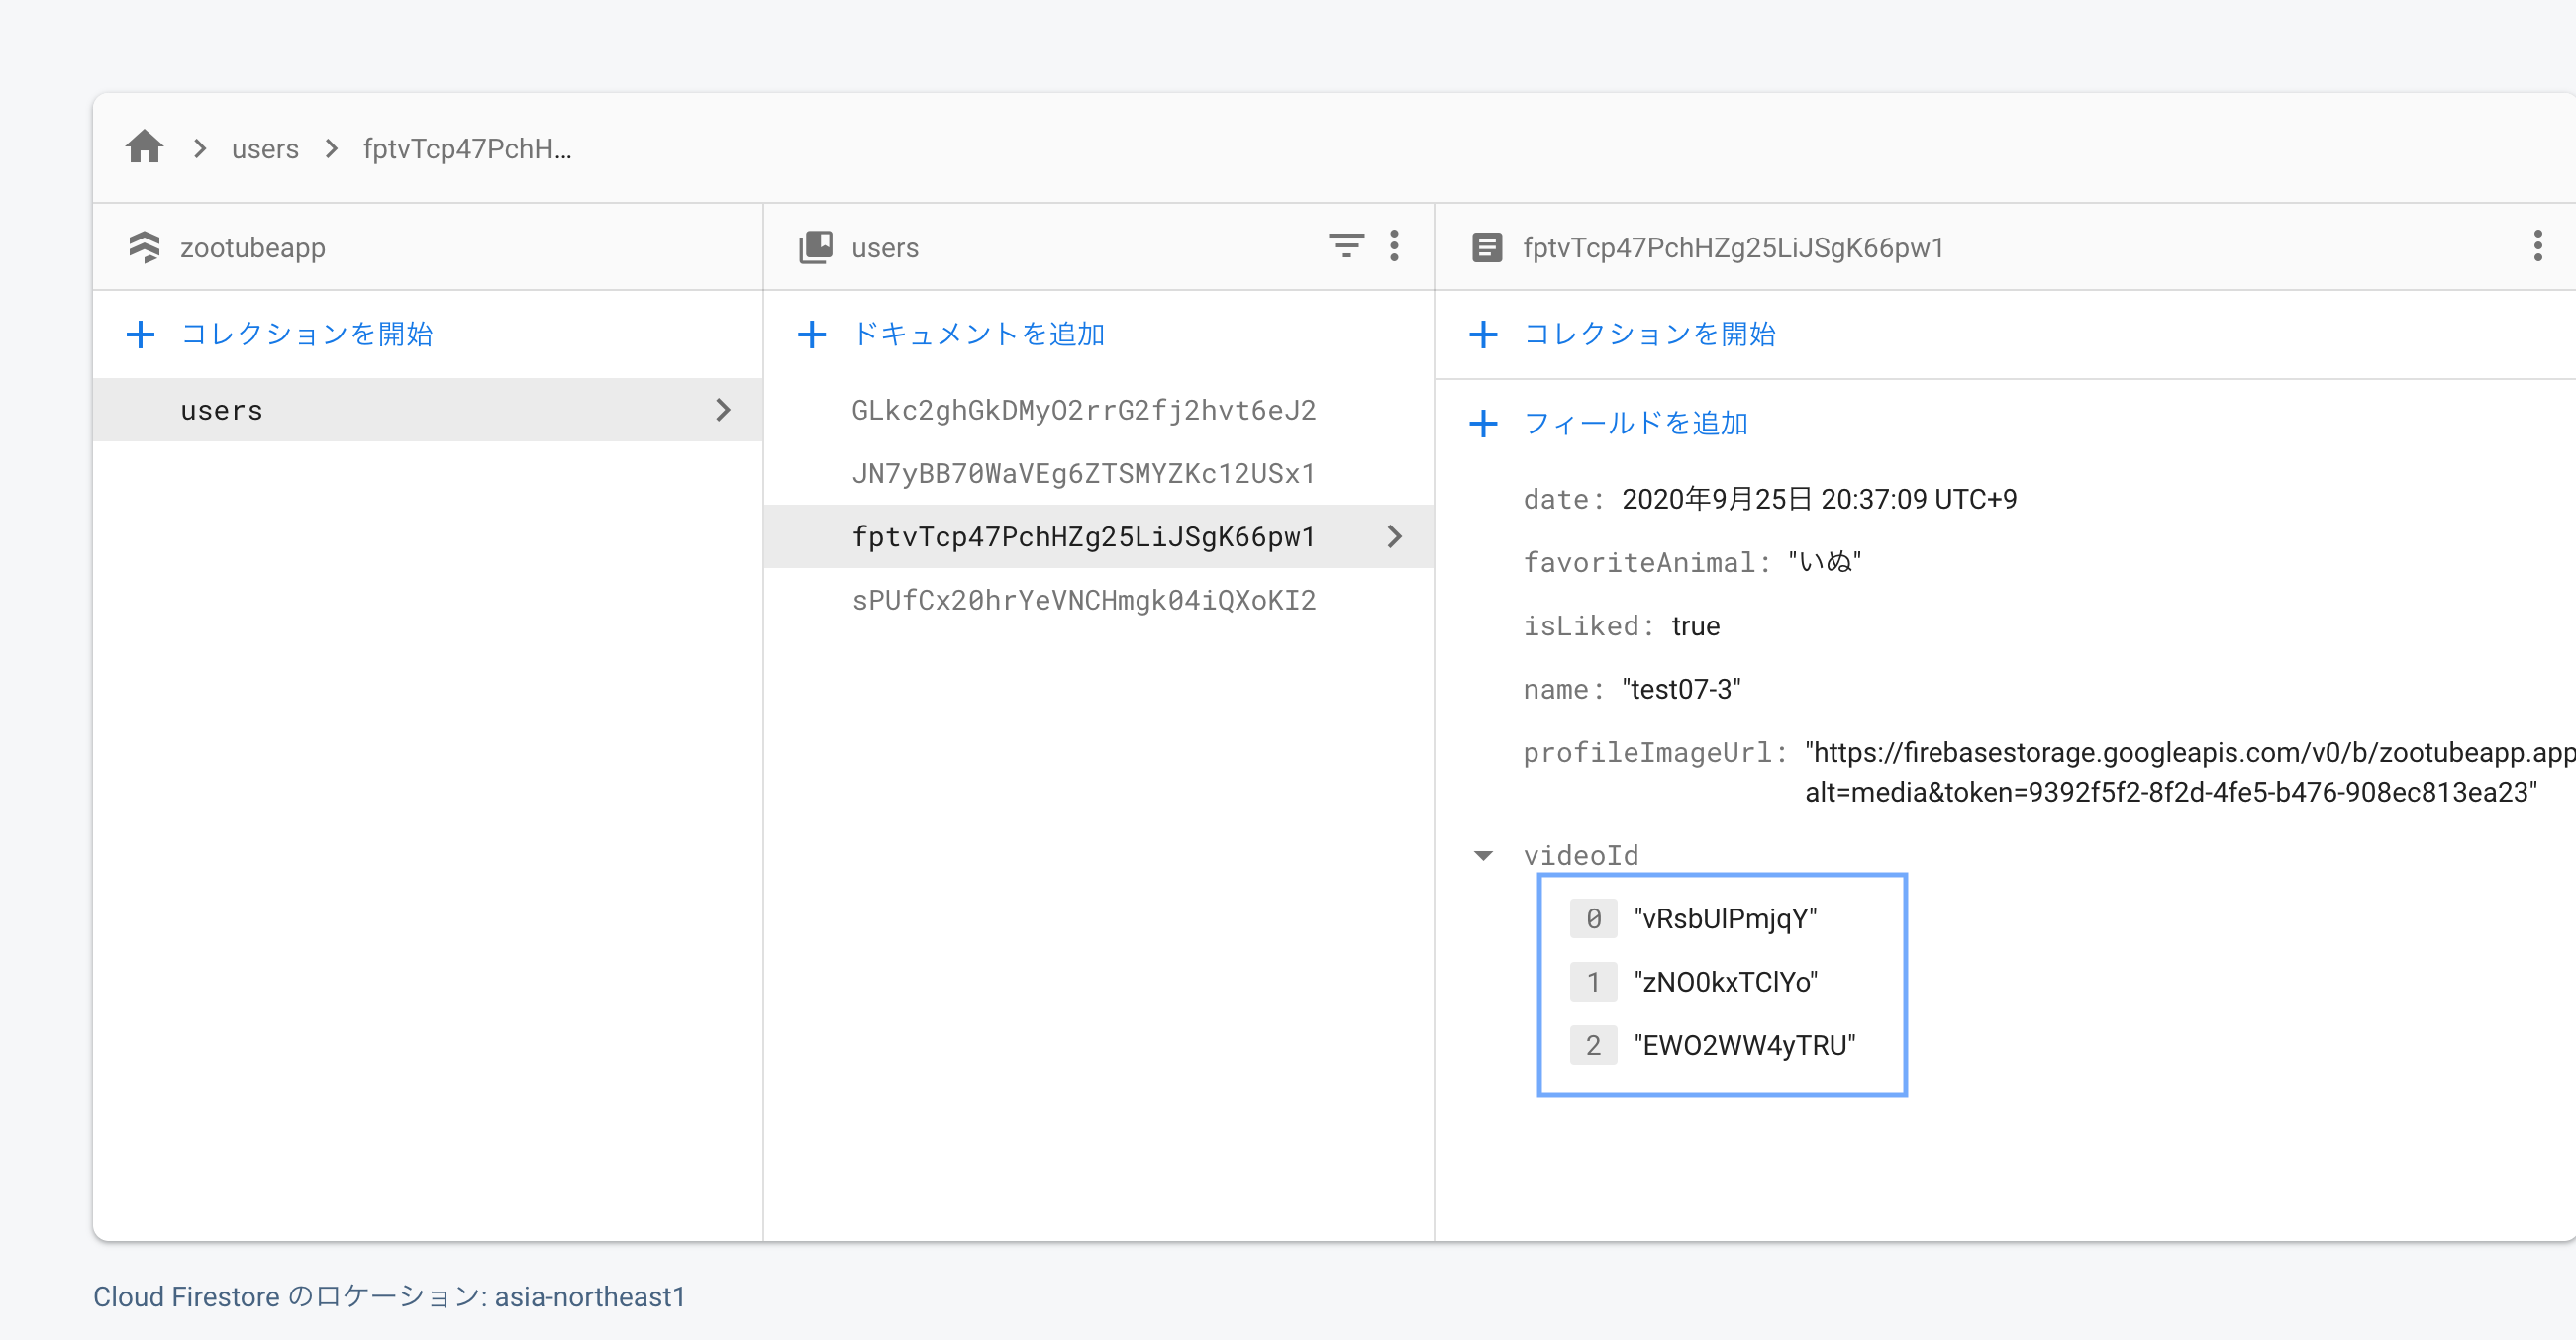Expand the chevron on the users row

click(723, 410)
